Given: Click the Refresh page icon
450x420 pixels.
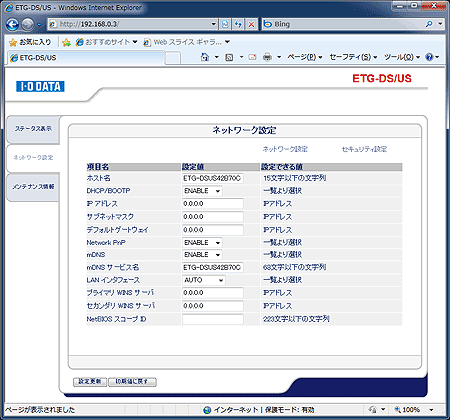Looking at the screenshot, I should (238, 24).
